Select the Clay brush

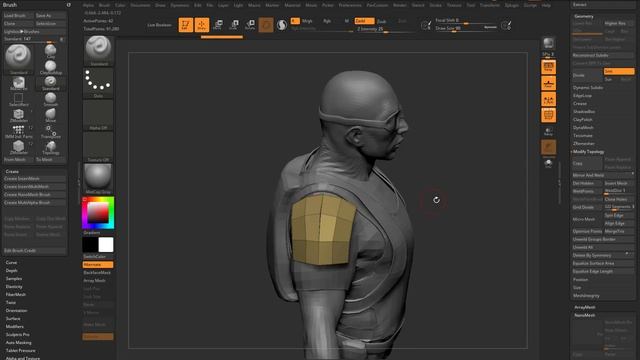[x=51, y=51]
